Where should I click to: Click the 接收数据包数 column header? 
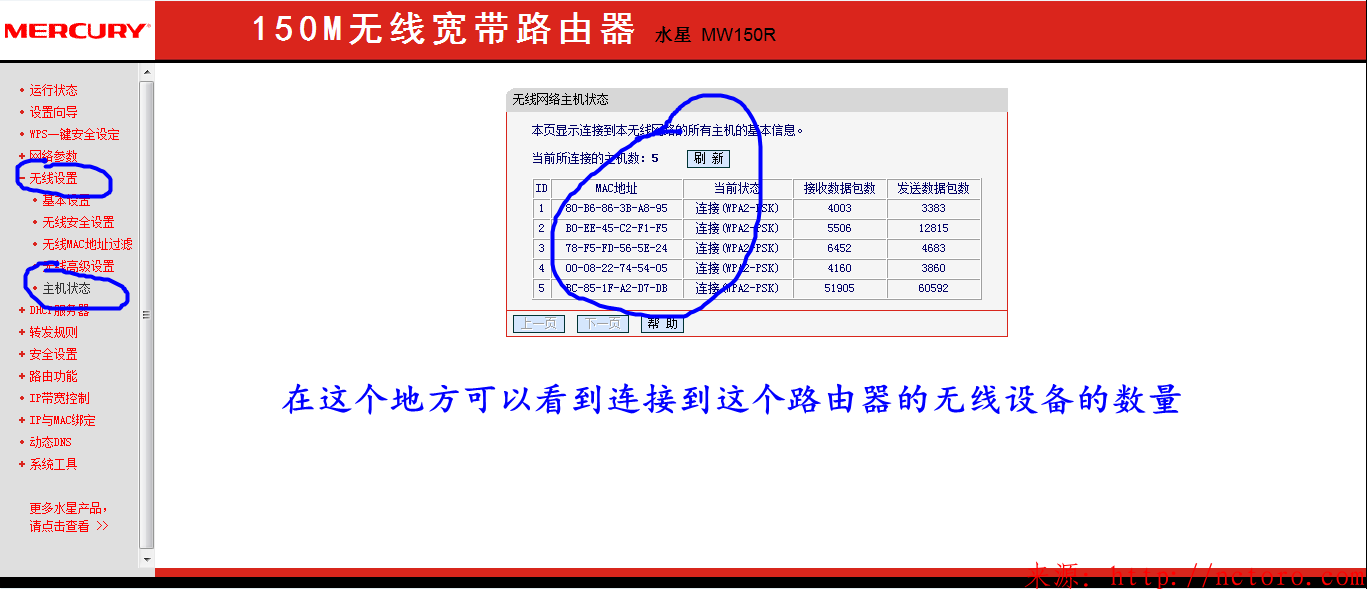839,188
